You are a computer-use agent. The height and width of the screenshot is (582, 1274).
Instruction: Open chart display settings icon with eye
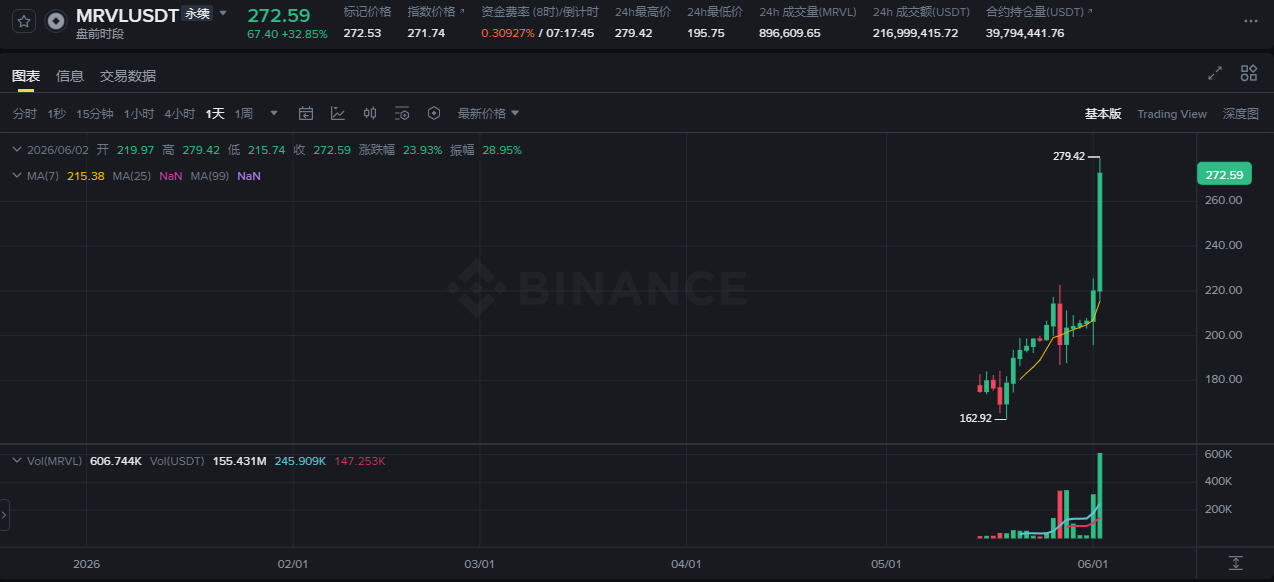tap(402, 113)
